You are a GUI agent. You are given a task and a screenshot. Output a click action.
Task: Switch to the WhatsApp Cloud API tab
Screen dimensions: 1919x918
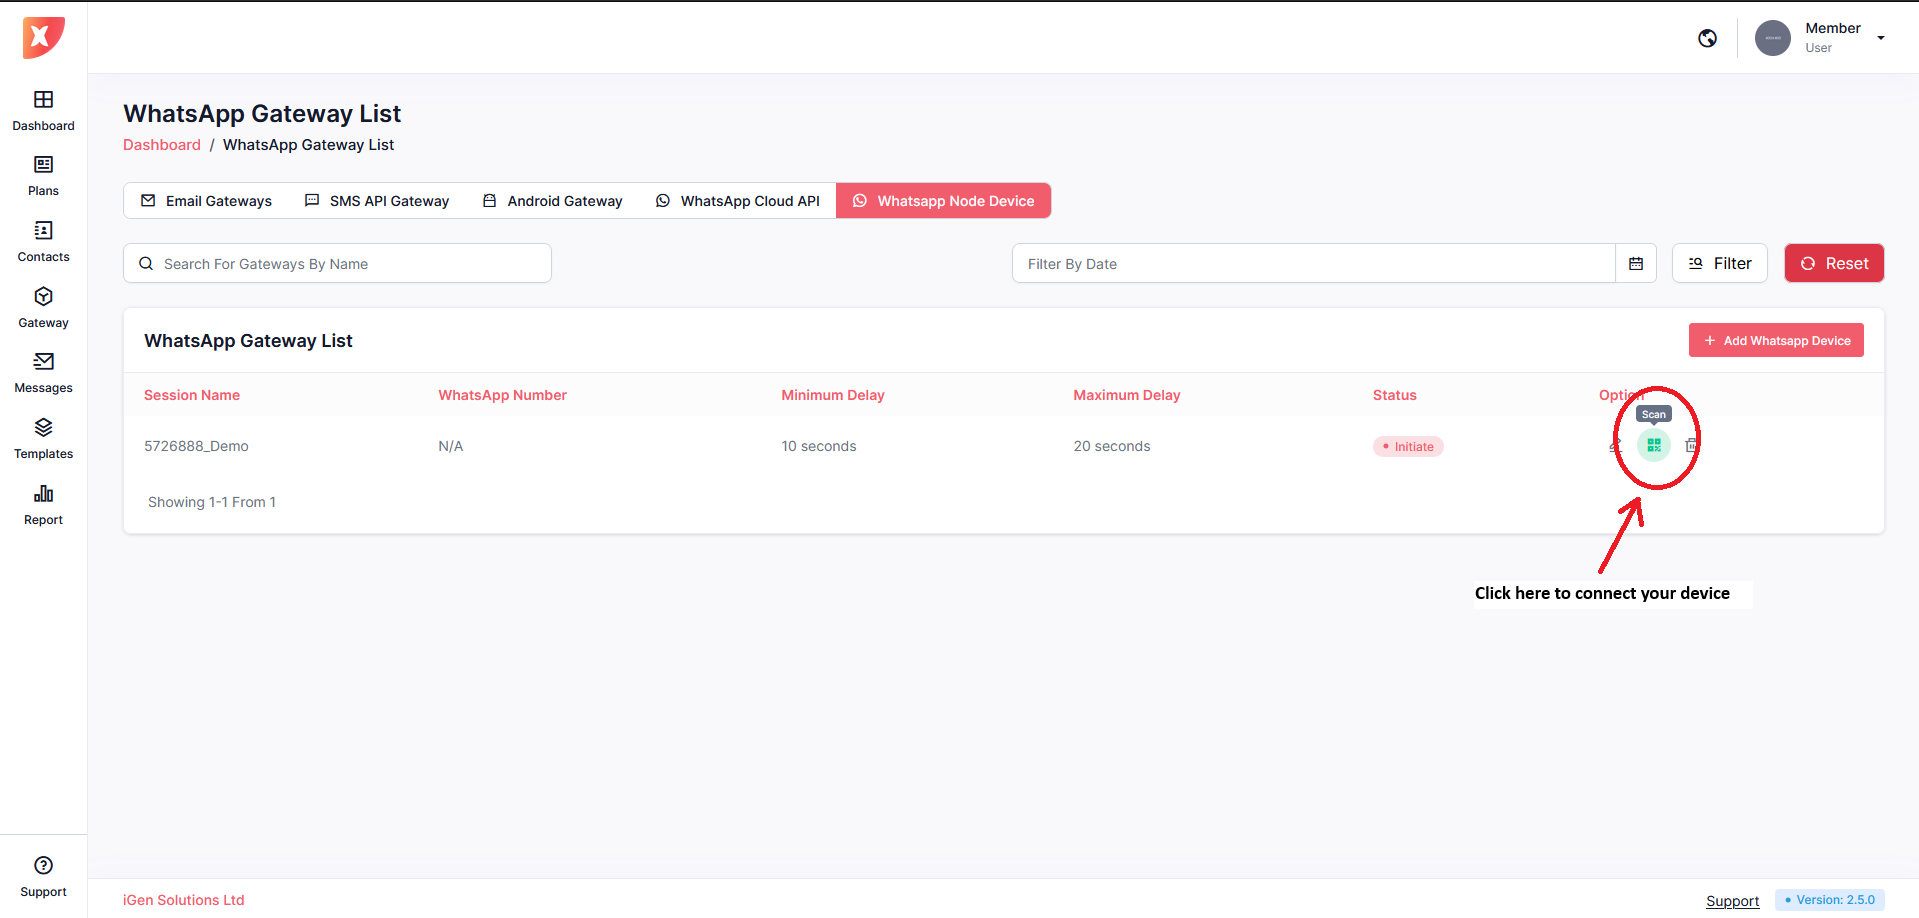(x=738, y=201)
